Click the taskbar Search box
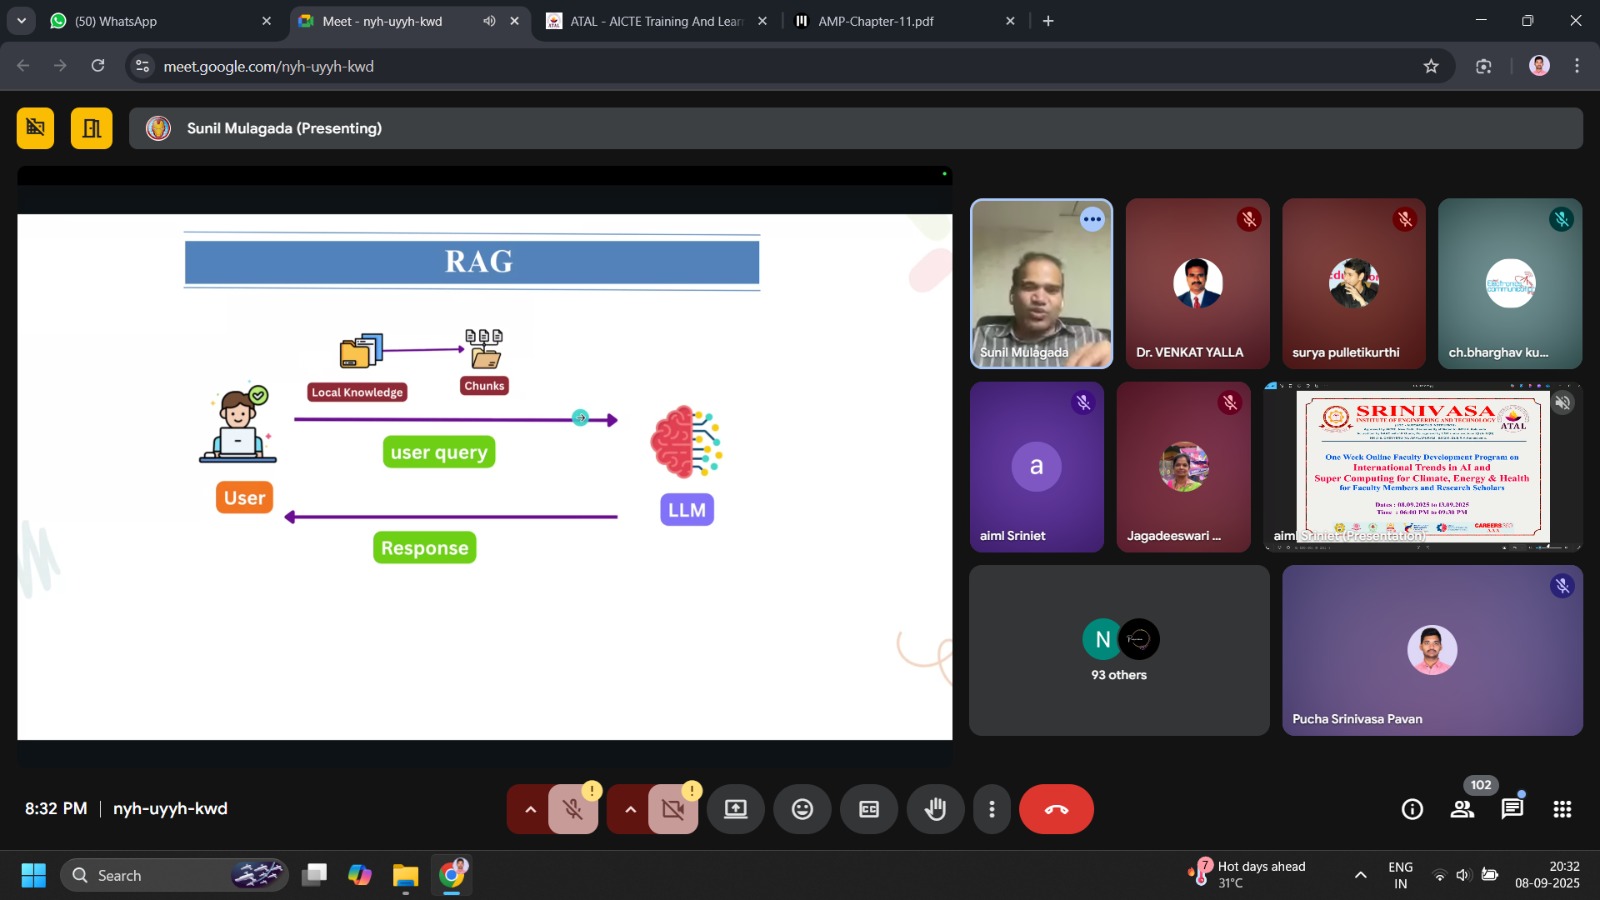This screenshot has height=900, width=1600. pos(175,876)
